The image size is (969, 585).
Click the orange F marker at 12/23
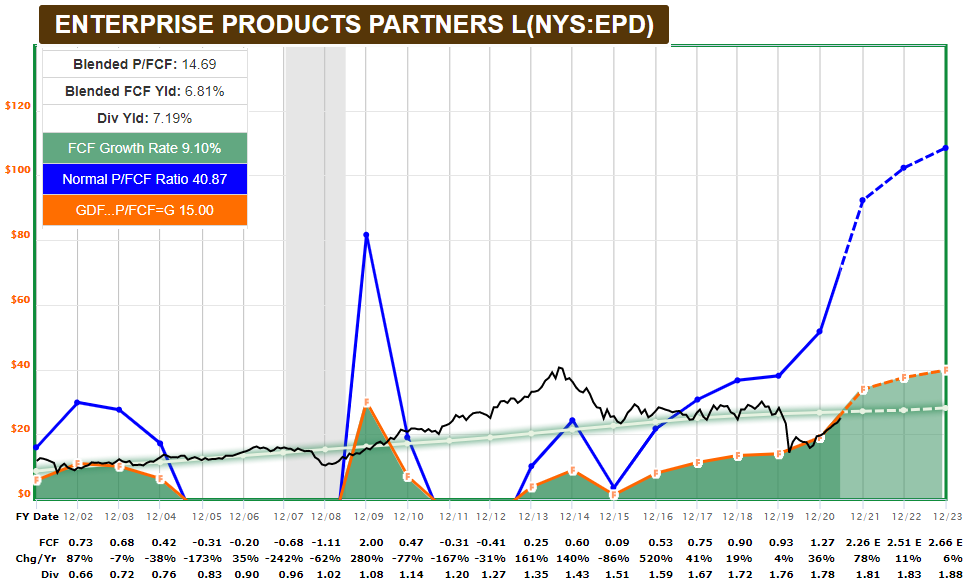pyautogui.click(x=946, y=370)
